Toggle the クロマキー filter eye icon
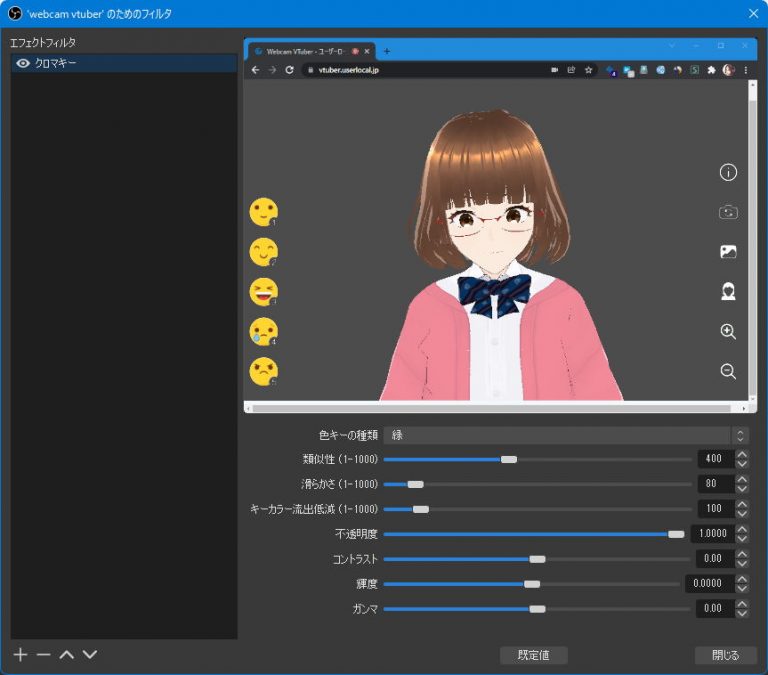The width and height of the screenshot is (768, 675). [23, 64]
